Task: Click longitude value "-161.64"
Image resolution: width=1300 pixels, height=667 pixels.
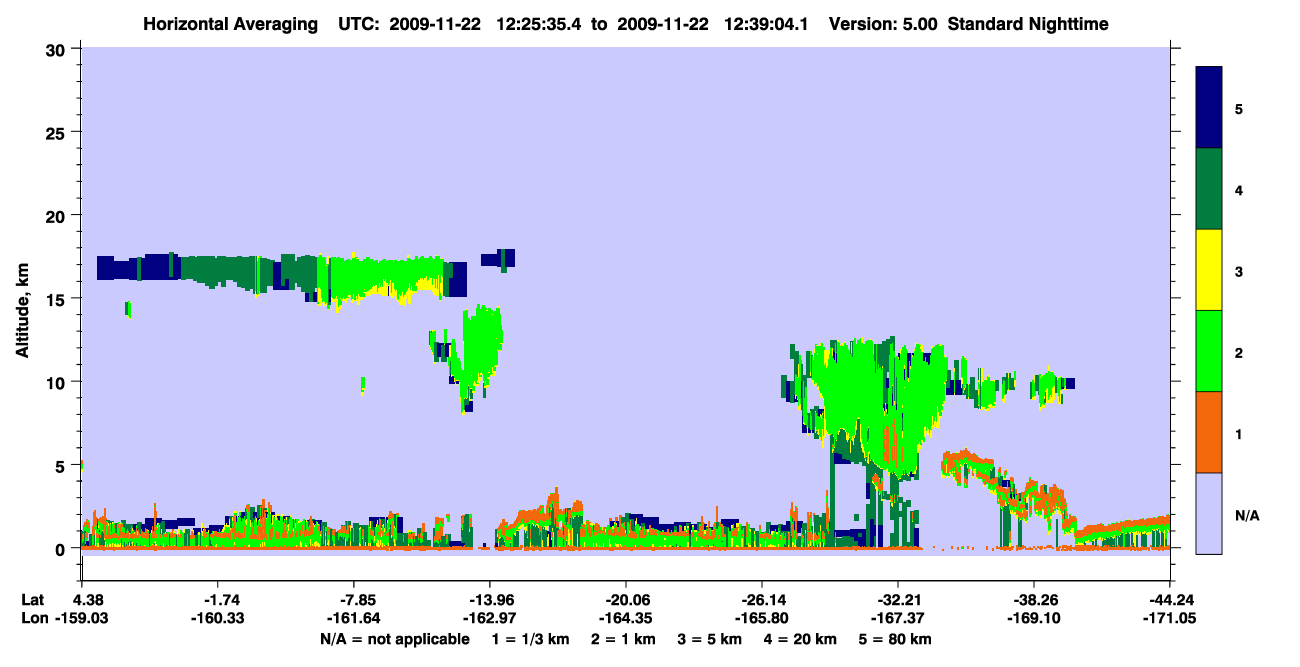Action: pyautogui.click(x=354, y=619)
